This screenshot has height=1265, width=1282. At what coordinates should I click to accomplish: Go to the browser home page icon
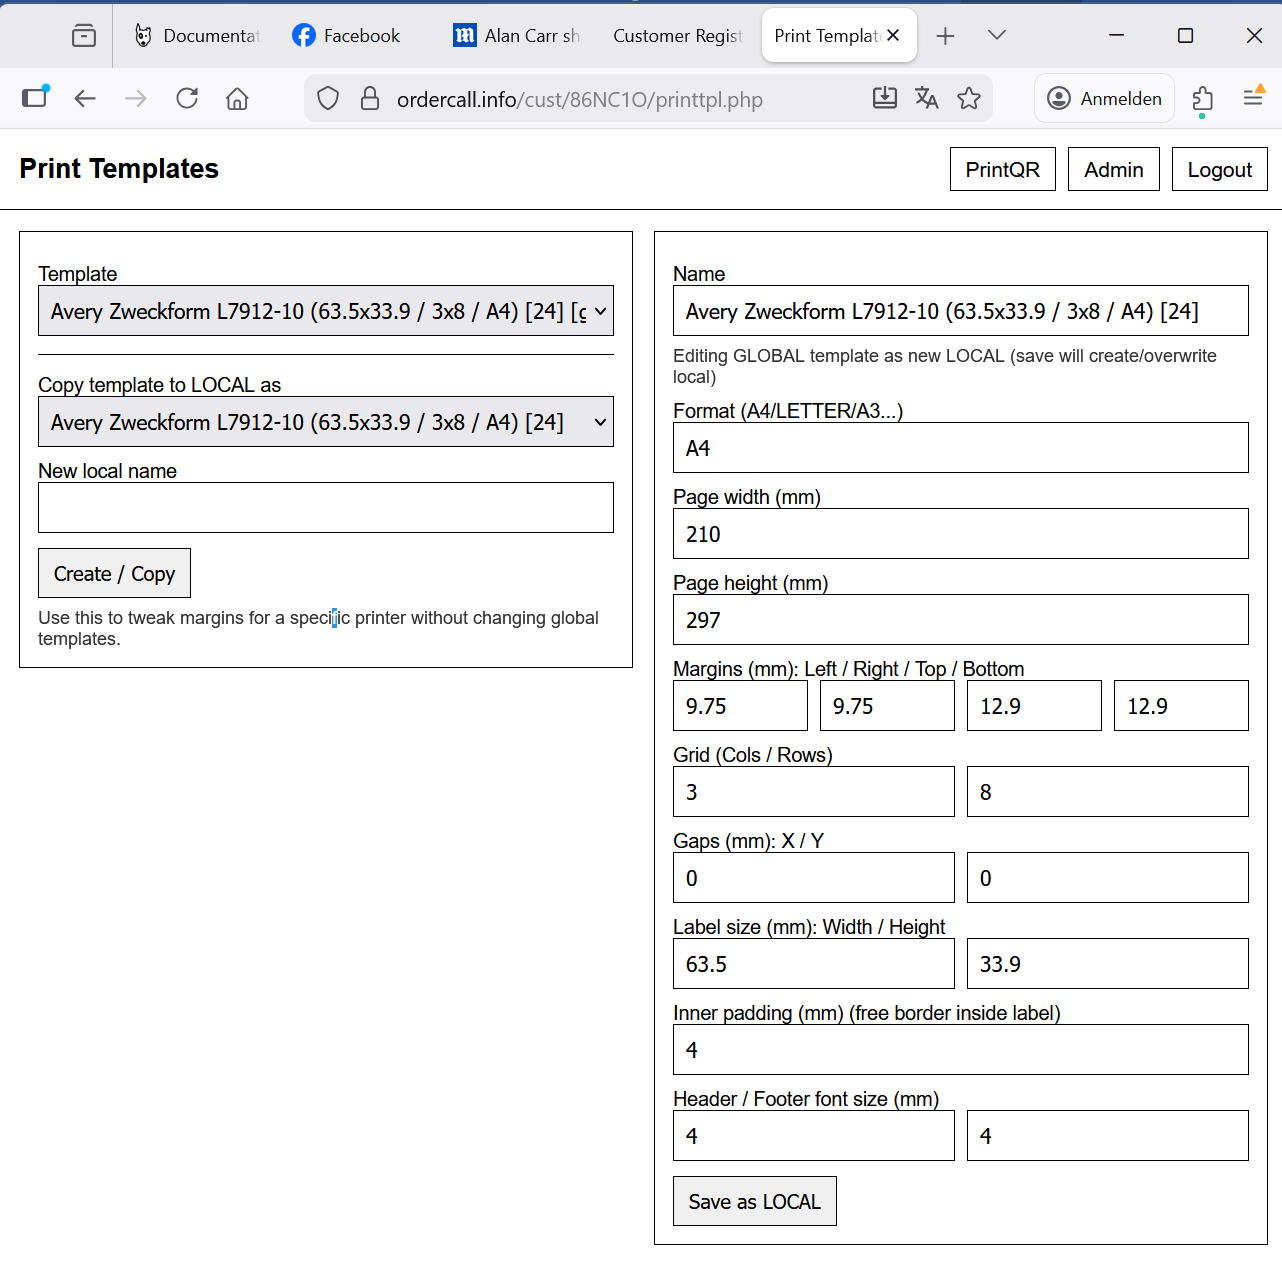tap(237, 98)
